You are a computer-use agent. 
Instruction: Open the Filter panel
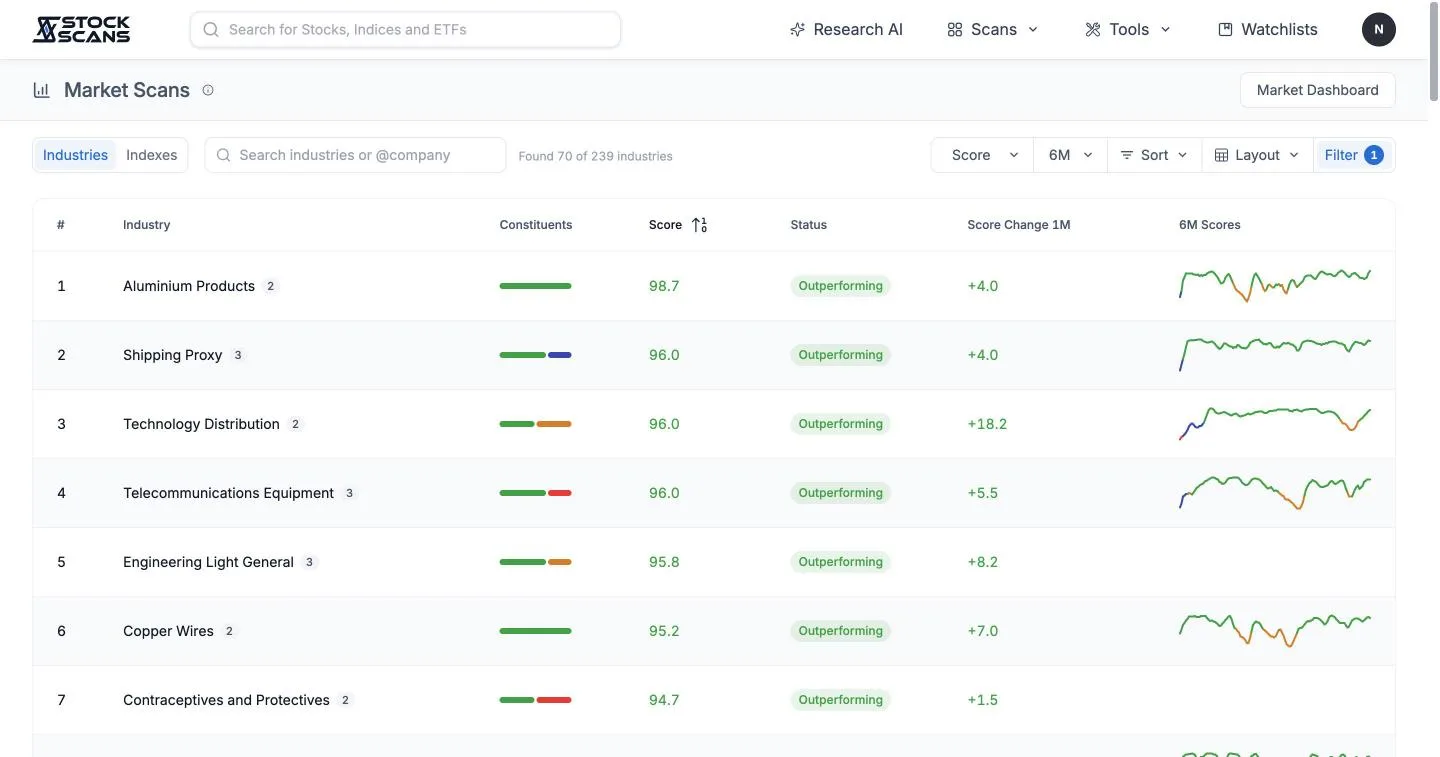[1354, 155]
